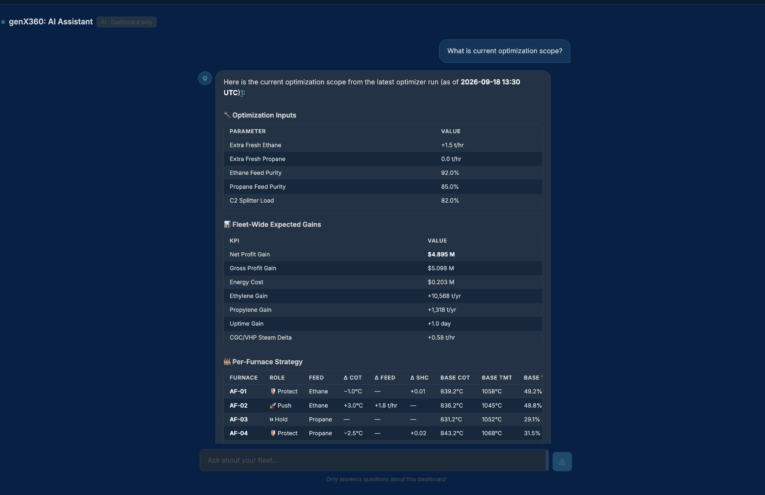Viewport: 765px width, 495px height.
Task: Select the AF-03 furnace cell
Action: coord(239,419)
